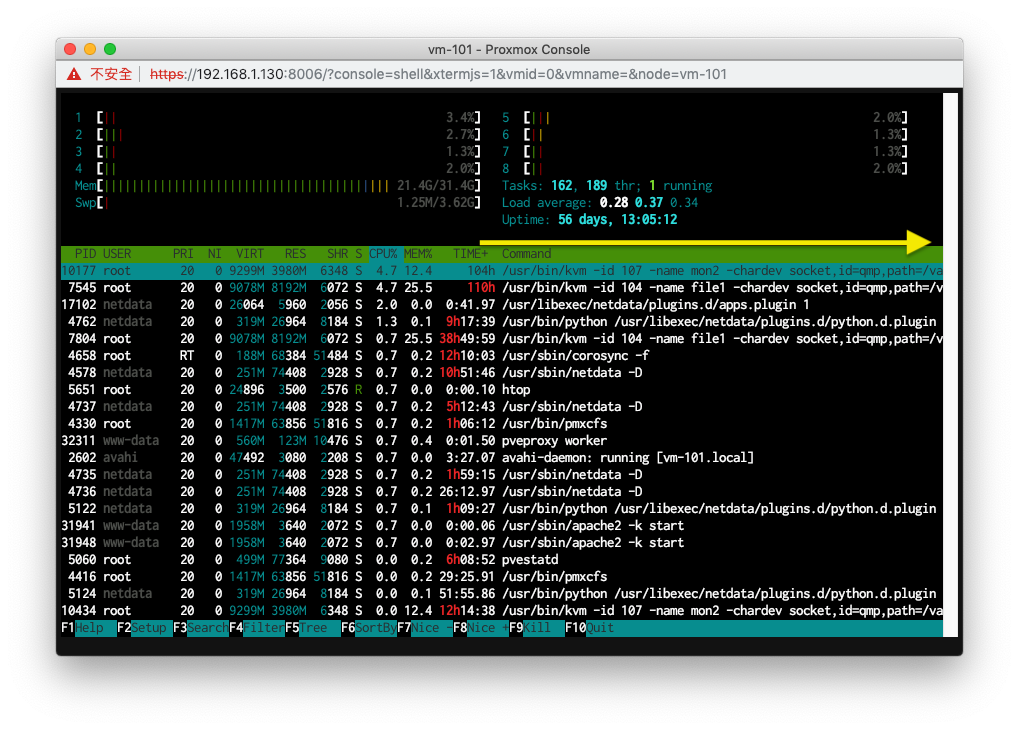The height and width of the screenshot is (730, 1019).
Task: Click CPU 5 usage meter
Action: click(704, 118)
